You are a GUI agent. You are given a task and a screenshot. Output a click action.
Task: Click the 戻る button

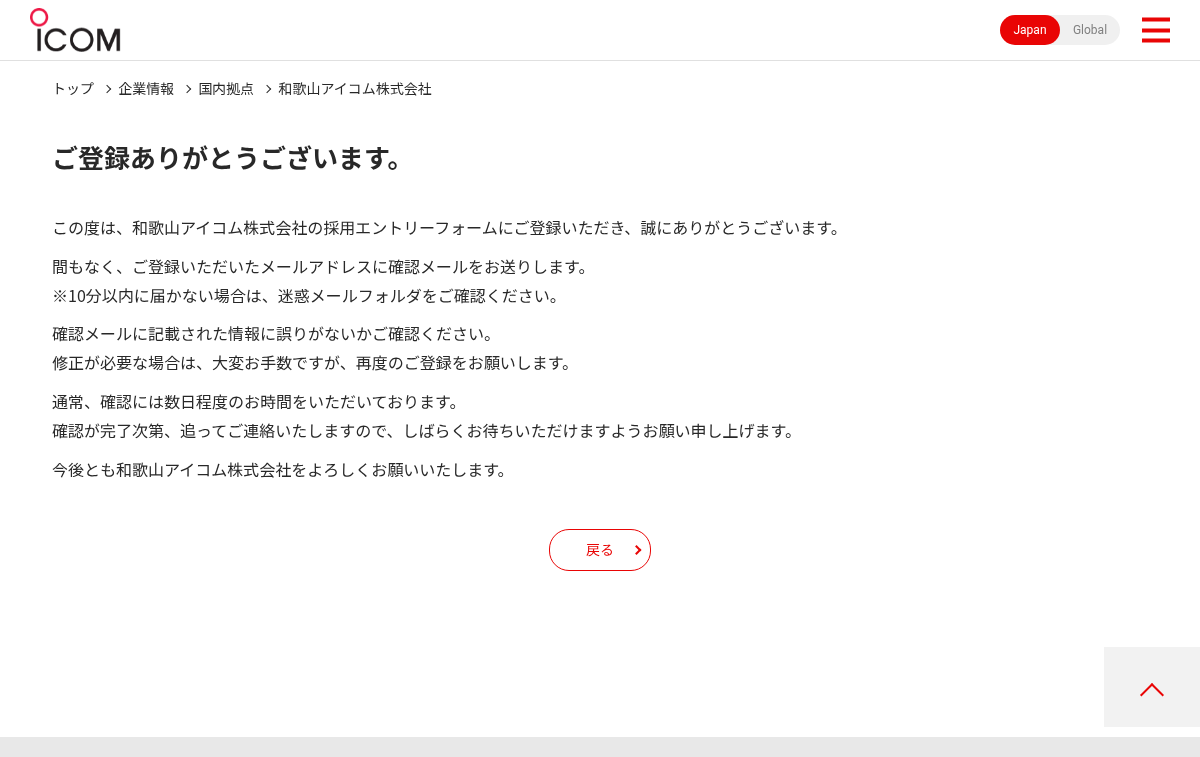pos(600,550)
